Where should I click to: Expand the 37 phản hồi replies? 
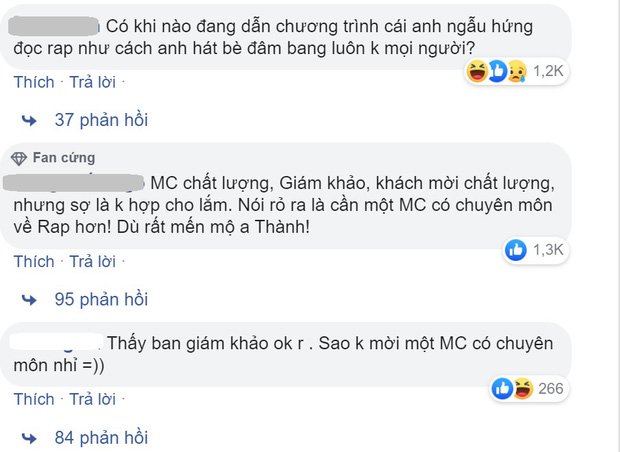(x=101, y=121)
